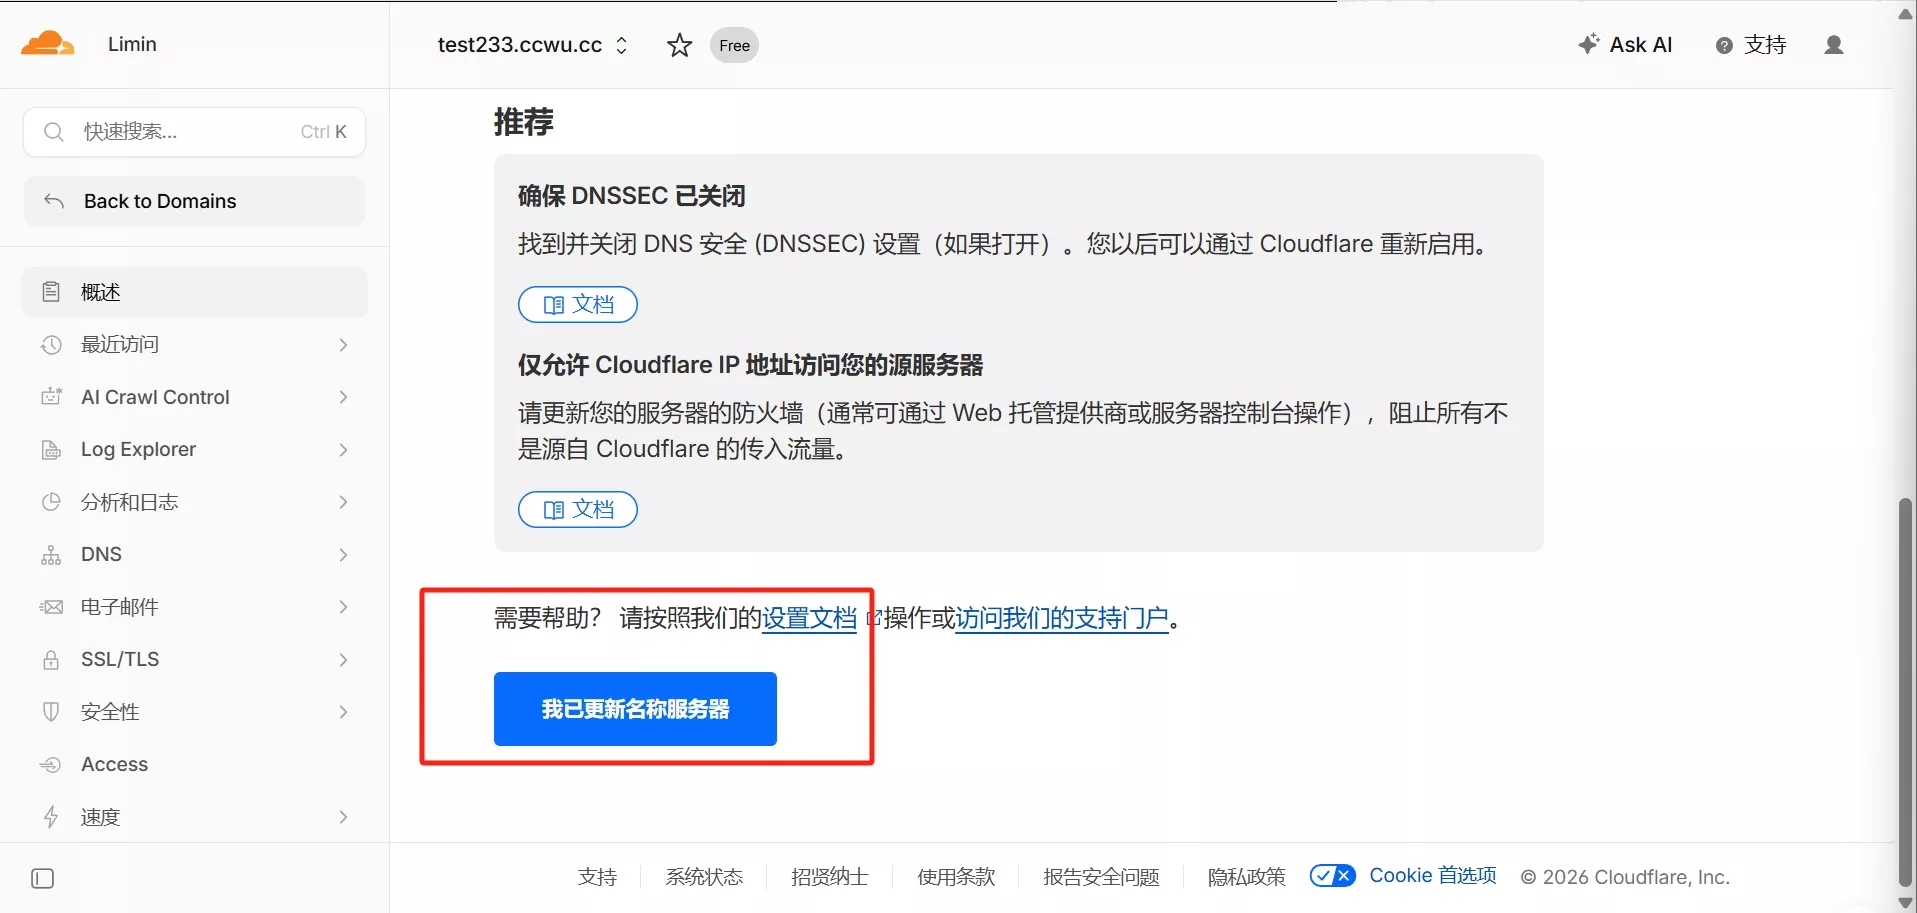
Task: Click the scrollbar down arrow
Action: click(1906, 902)
